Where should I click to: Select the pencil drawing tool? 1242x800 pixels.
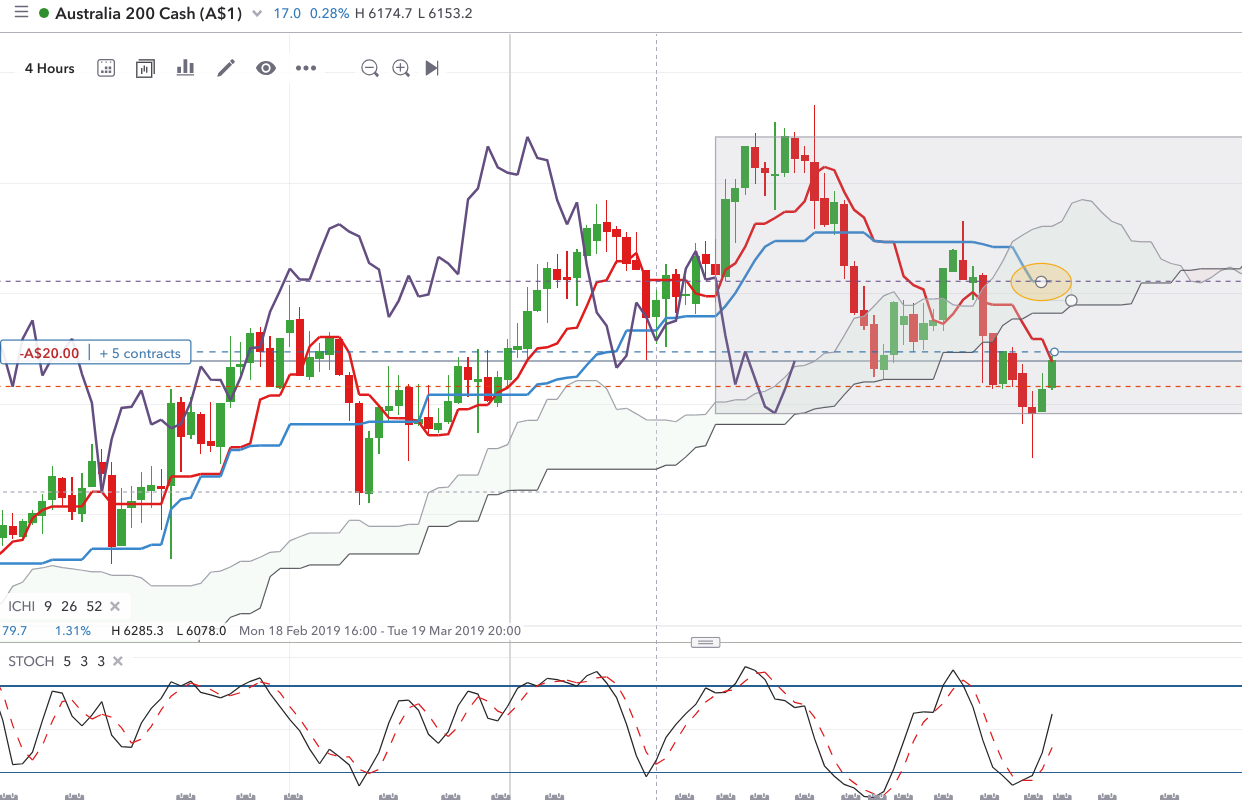226,68
